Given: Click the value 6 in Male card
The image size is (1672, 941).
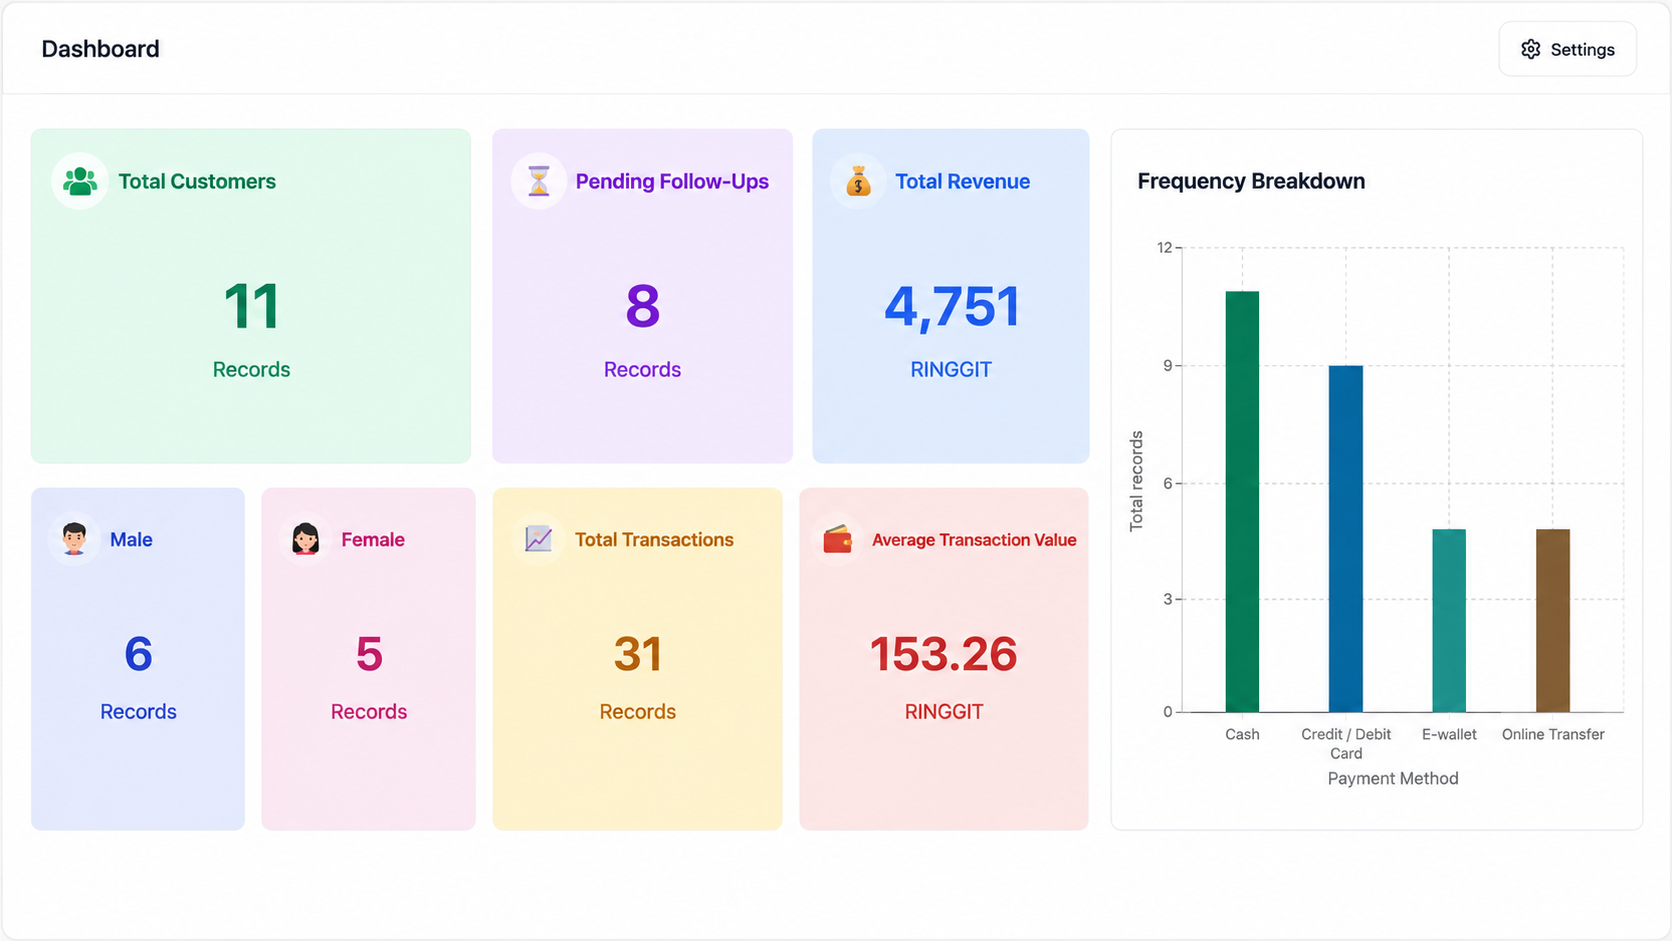Looking at the screenshot, I should tap(138, 654).
